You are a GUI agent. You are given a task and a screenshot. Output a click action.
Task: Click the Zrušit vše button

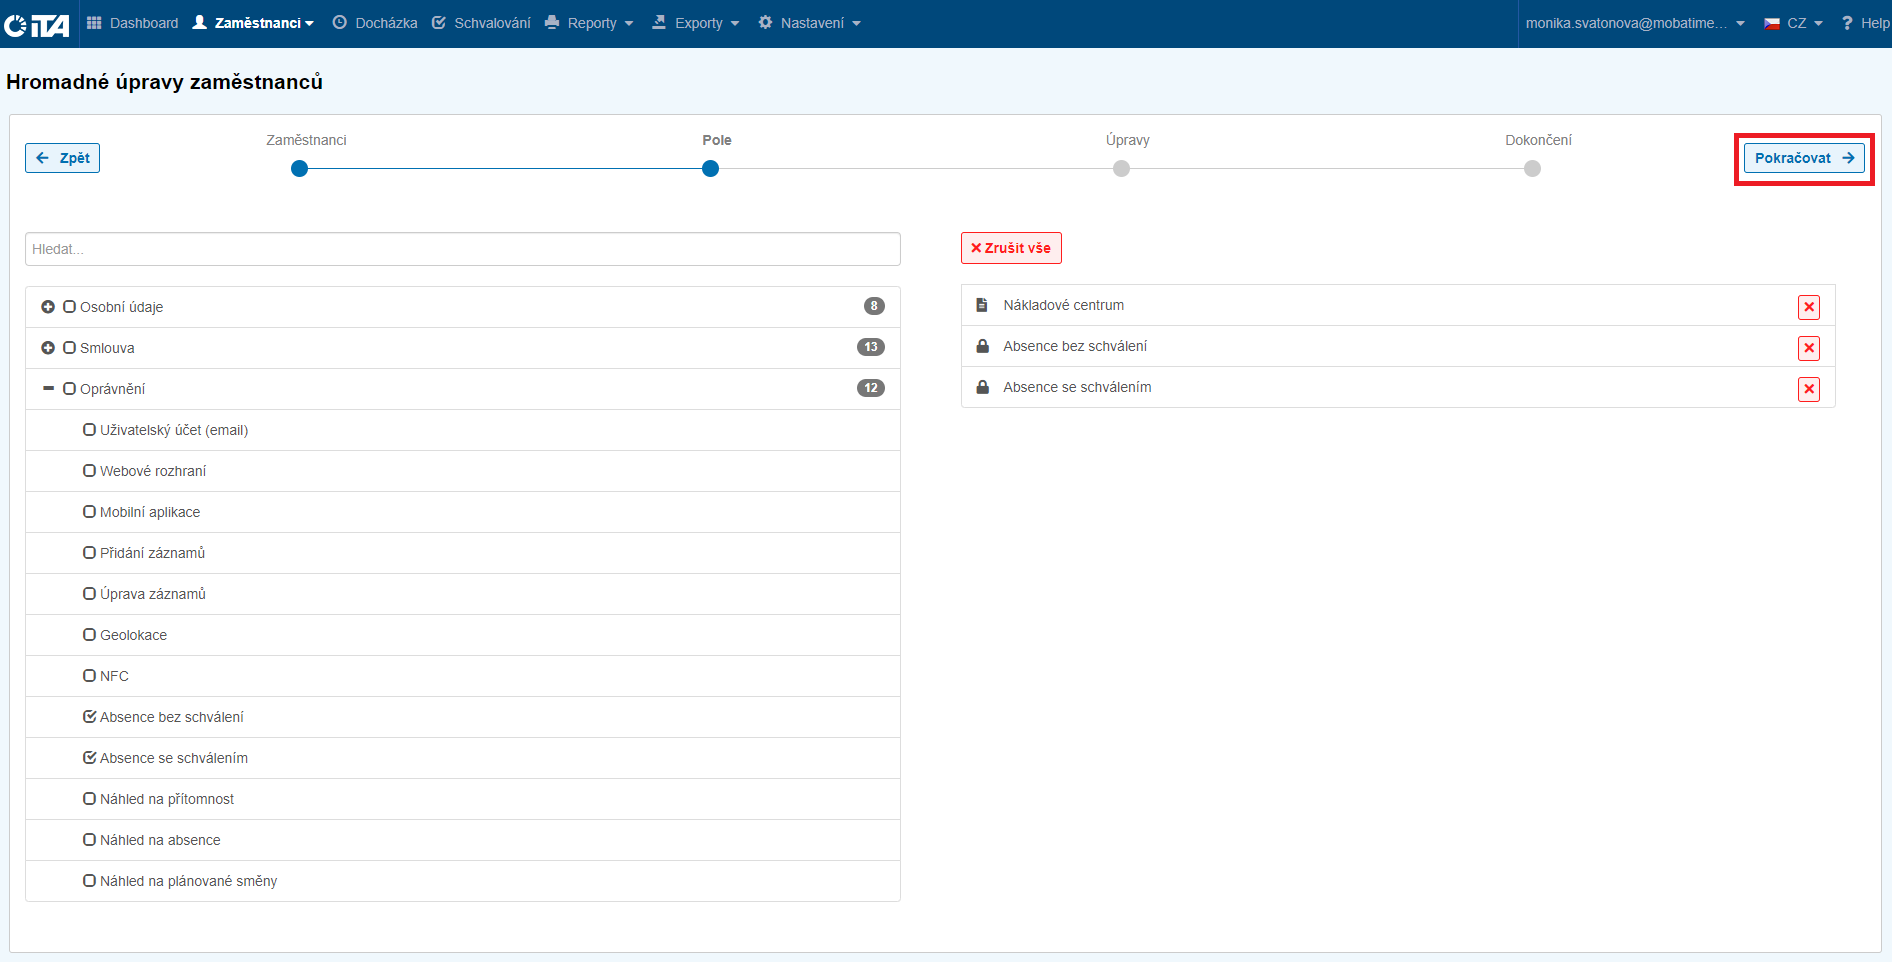coord(1011,248)
